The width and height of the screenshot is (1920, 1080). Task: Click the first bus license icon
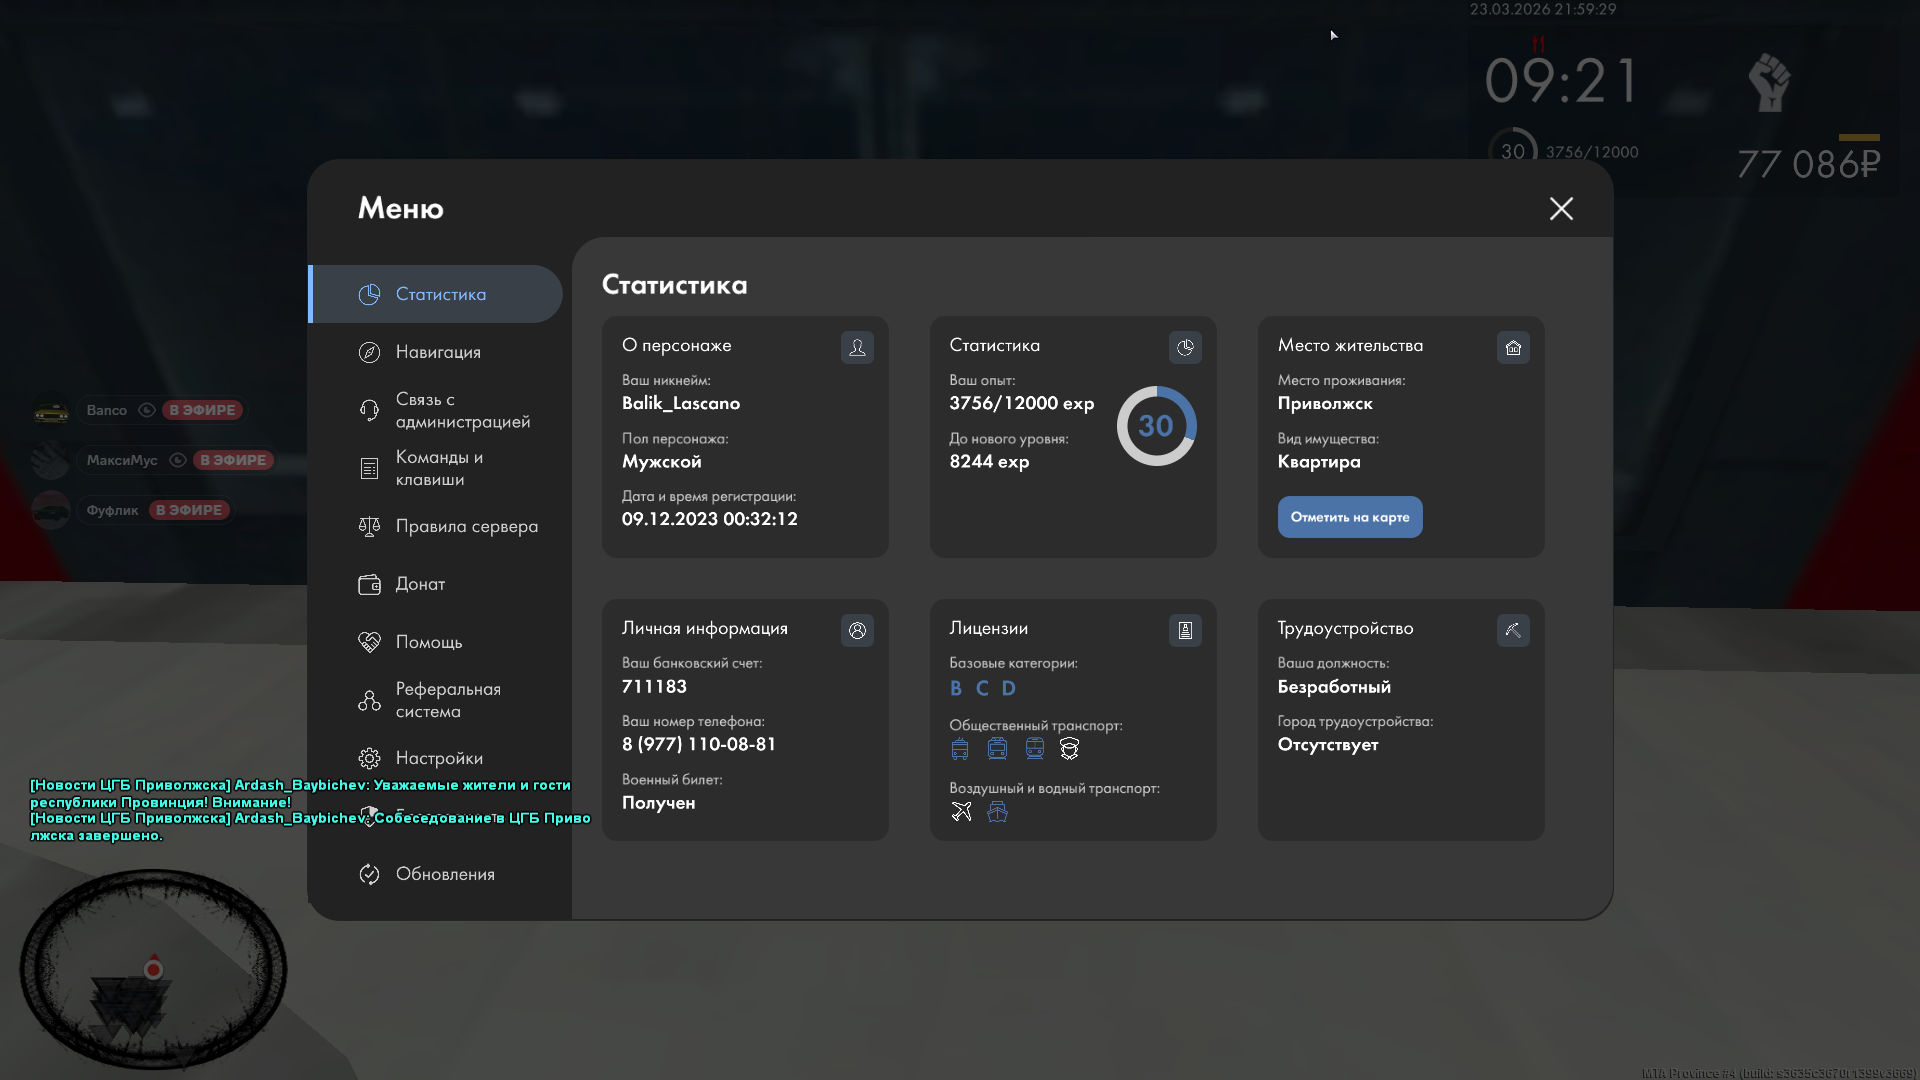coord(960,749)
